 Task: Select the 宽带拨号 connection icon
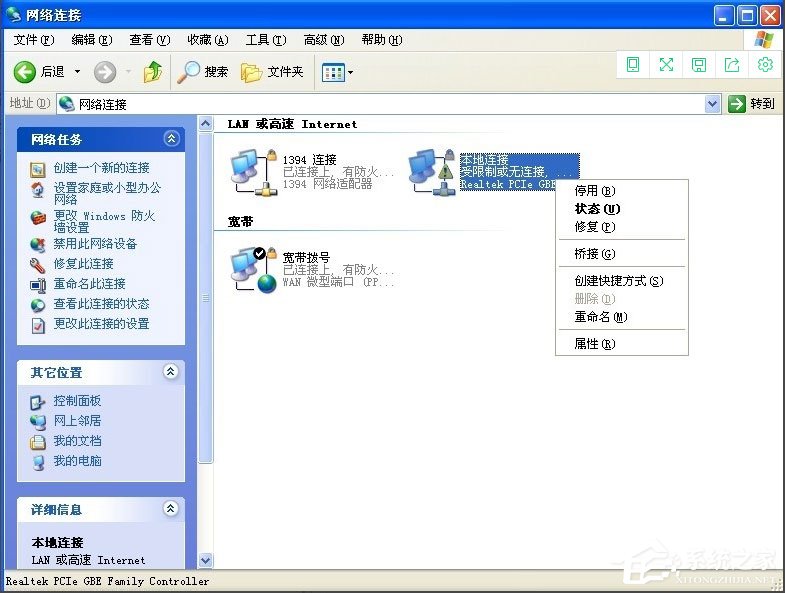(254, 269)
